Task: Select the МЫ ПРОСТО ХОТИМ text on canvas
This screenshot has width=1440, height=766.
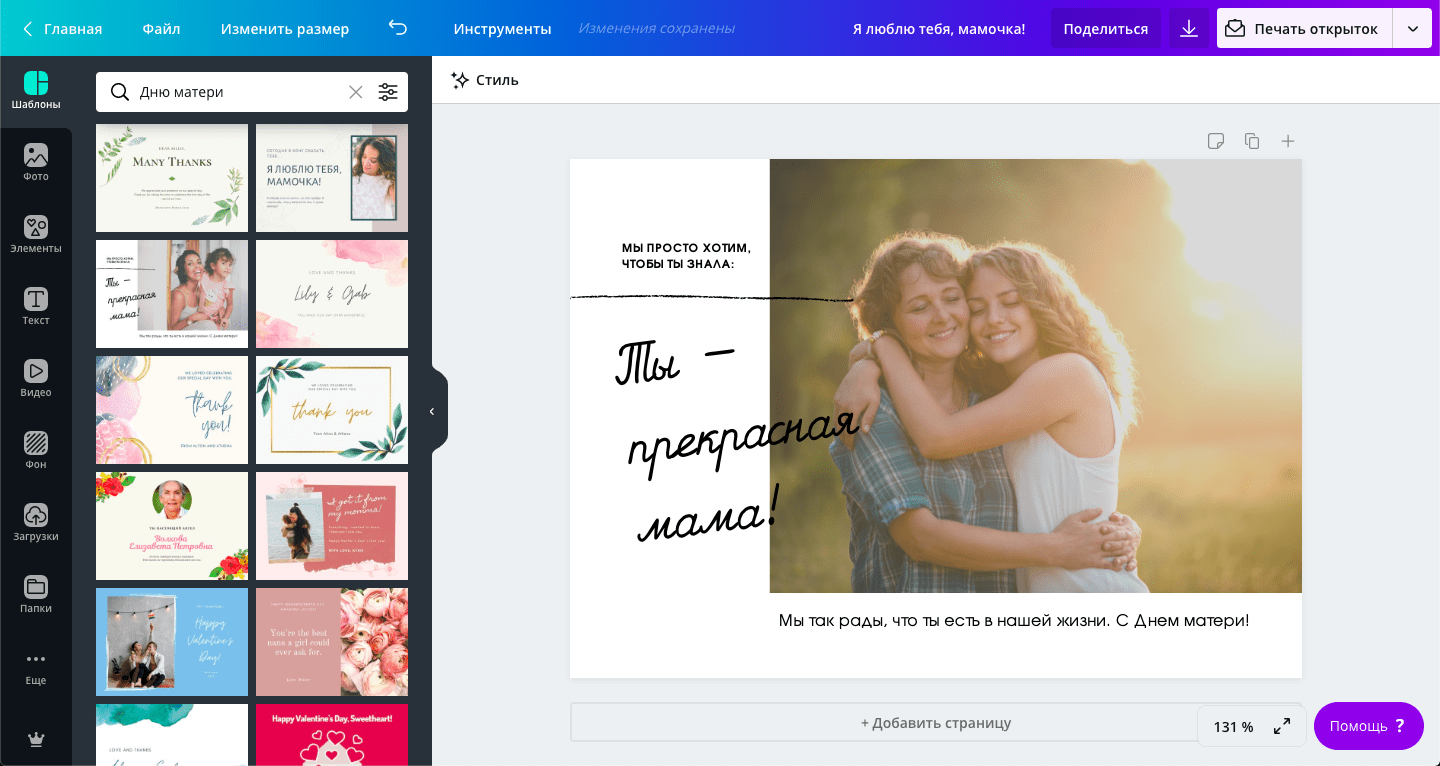Action: [x=686, y=256]
